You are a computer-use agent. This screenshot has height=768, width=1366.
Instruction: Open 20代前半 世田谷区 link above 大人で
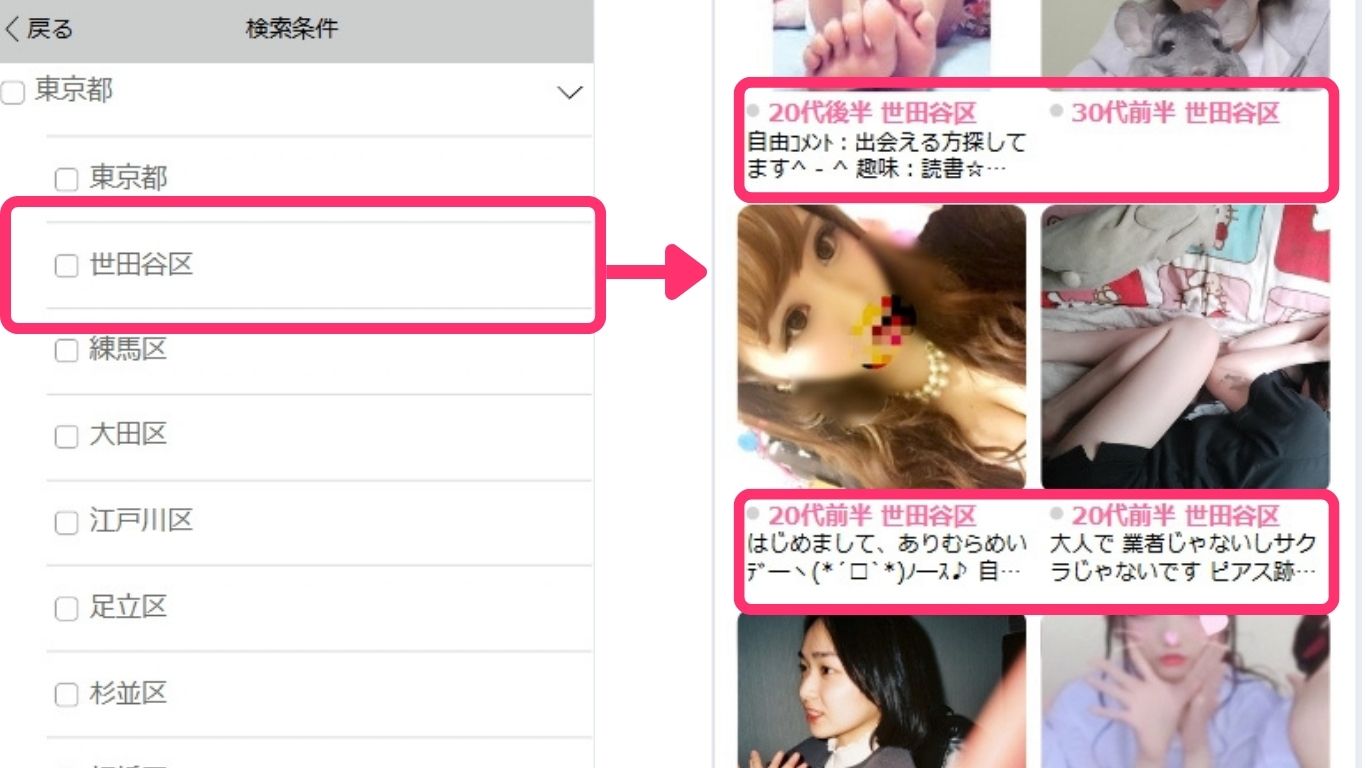tap(1175, 517)
